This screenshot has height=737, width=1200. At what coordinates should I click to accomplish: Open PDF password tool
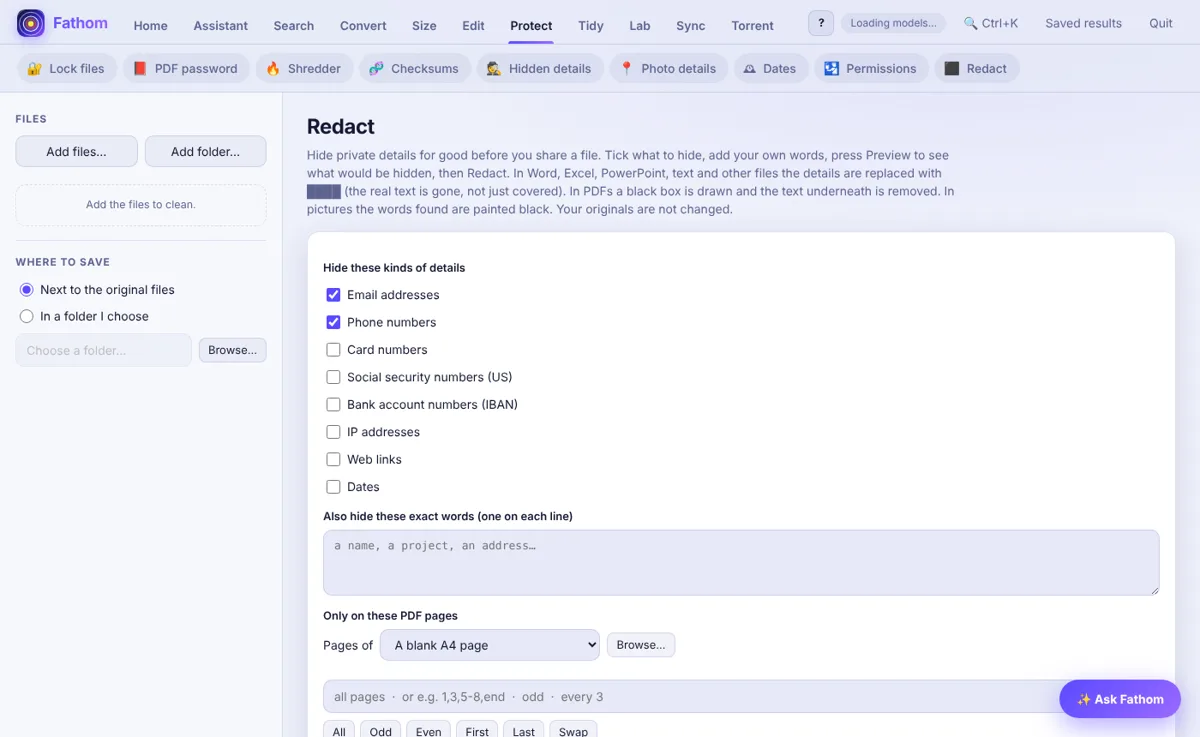(x=186, y=69)
